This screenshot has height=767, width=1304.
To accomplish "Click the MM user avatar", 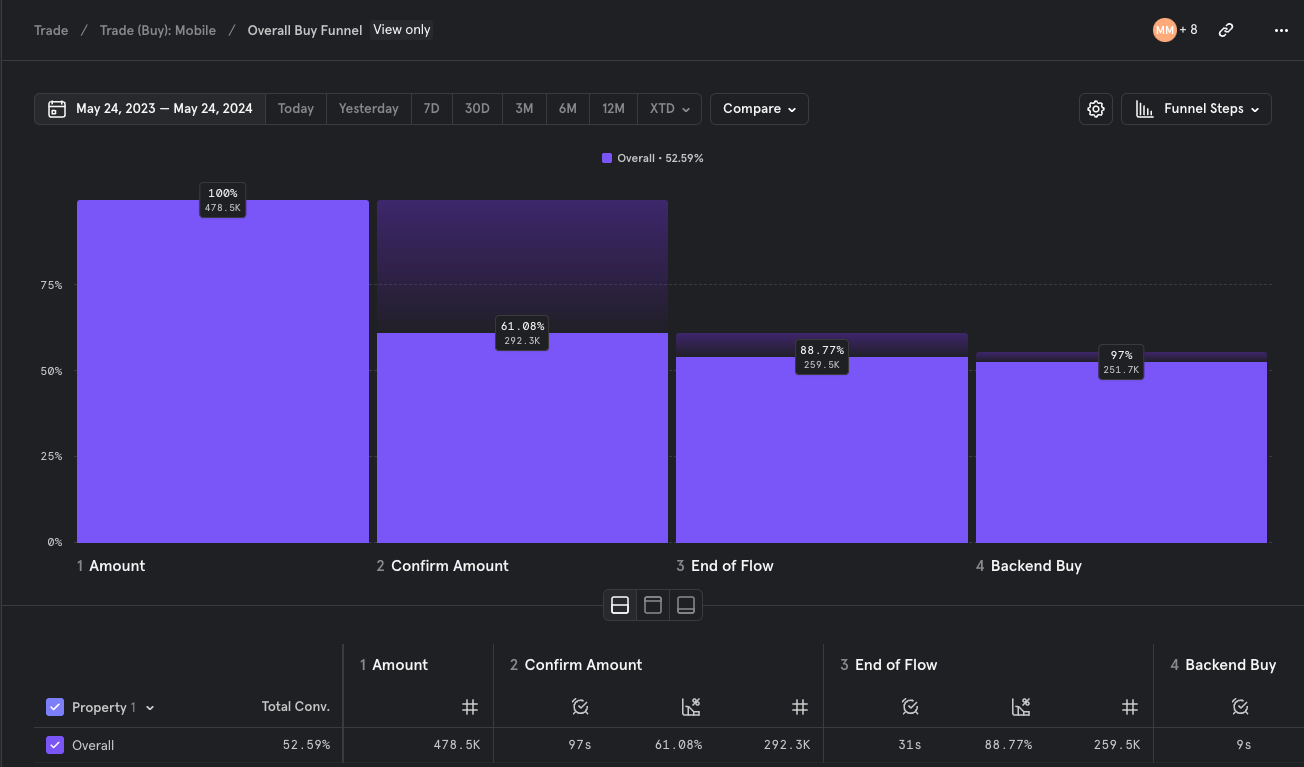I will (x=1164, y=30).
